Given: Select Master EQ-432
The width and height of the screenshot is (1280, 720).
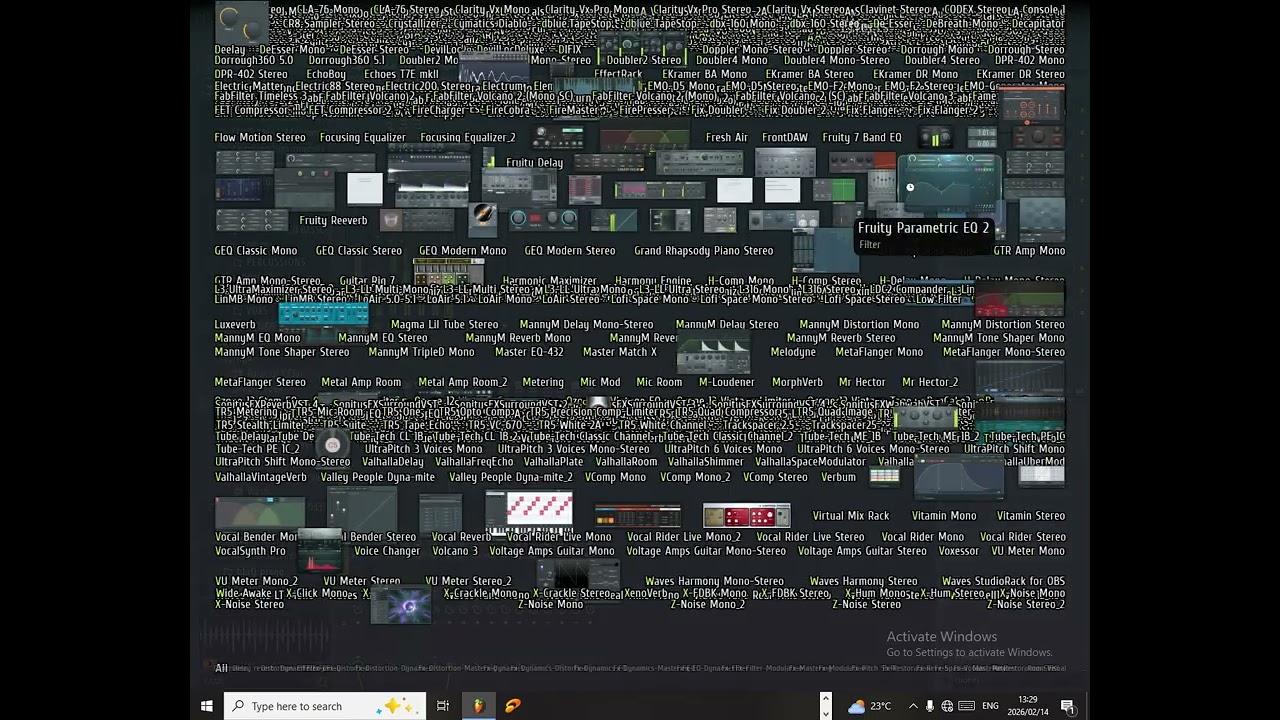Looking at the screenshot, I should tap(529, 352).
